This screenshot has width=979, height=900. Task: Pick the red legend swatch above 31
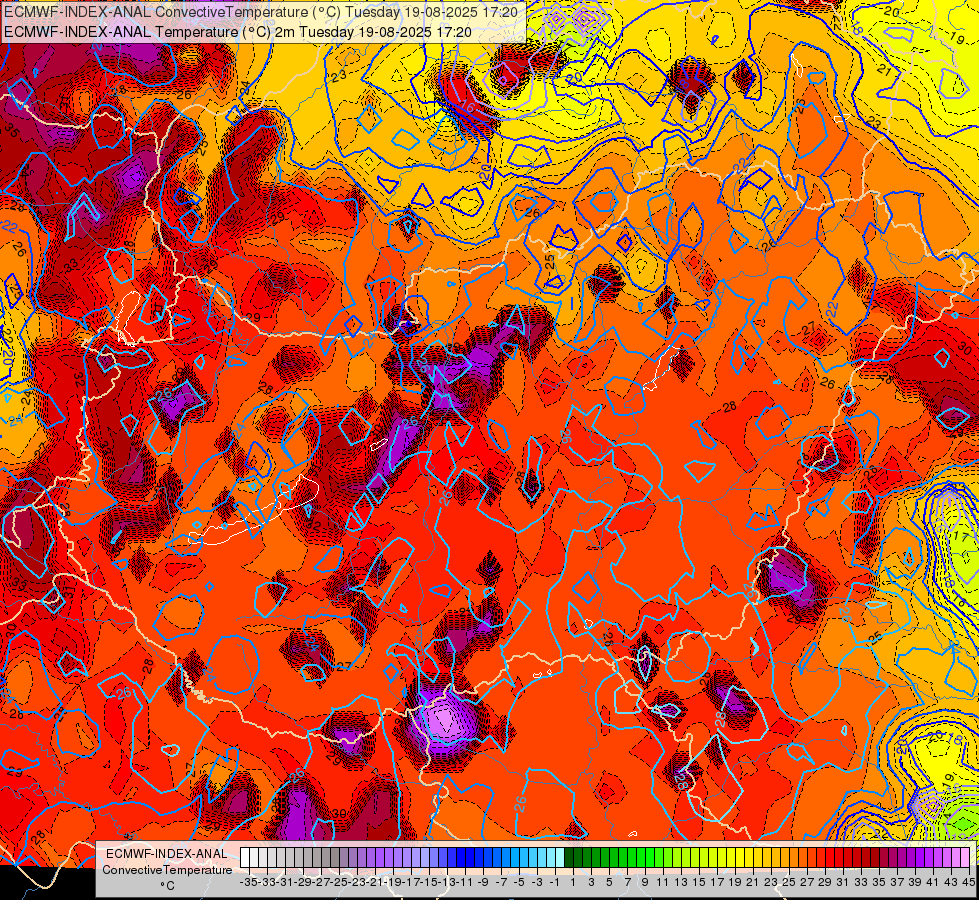click(839, 857)
